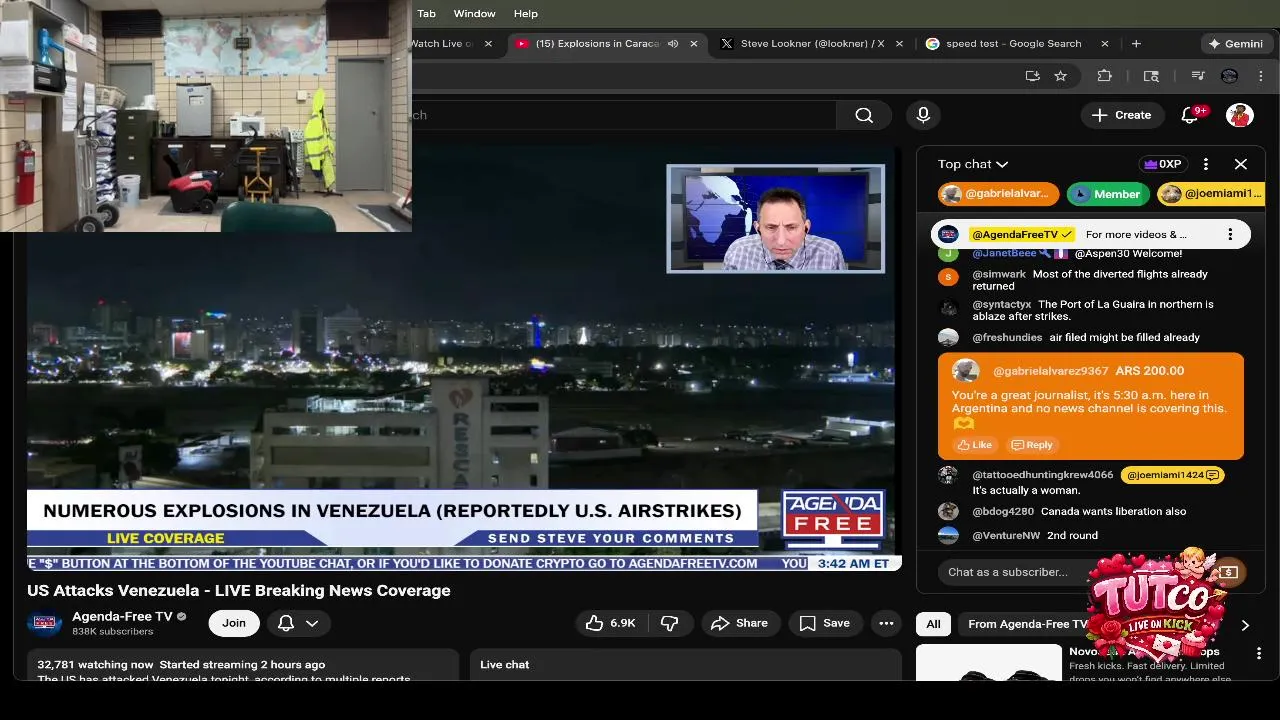Screen dimensions: 1280x720
Task: Bookmark this page with star icon
Action: (1061, 76)
